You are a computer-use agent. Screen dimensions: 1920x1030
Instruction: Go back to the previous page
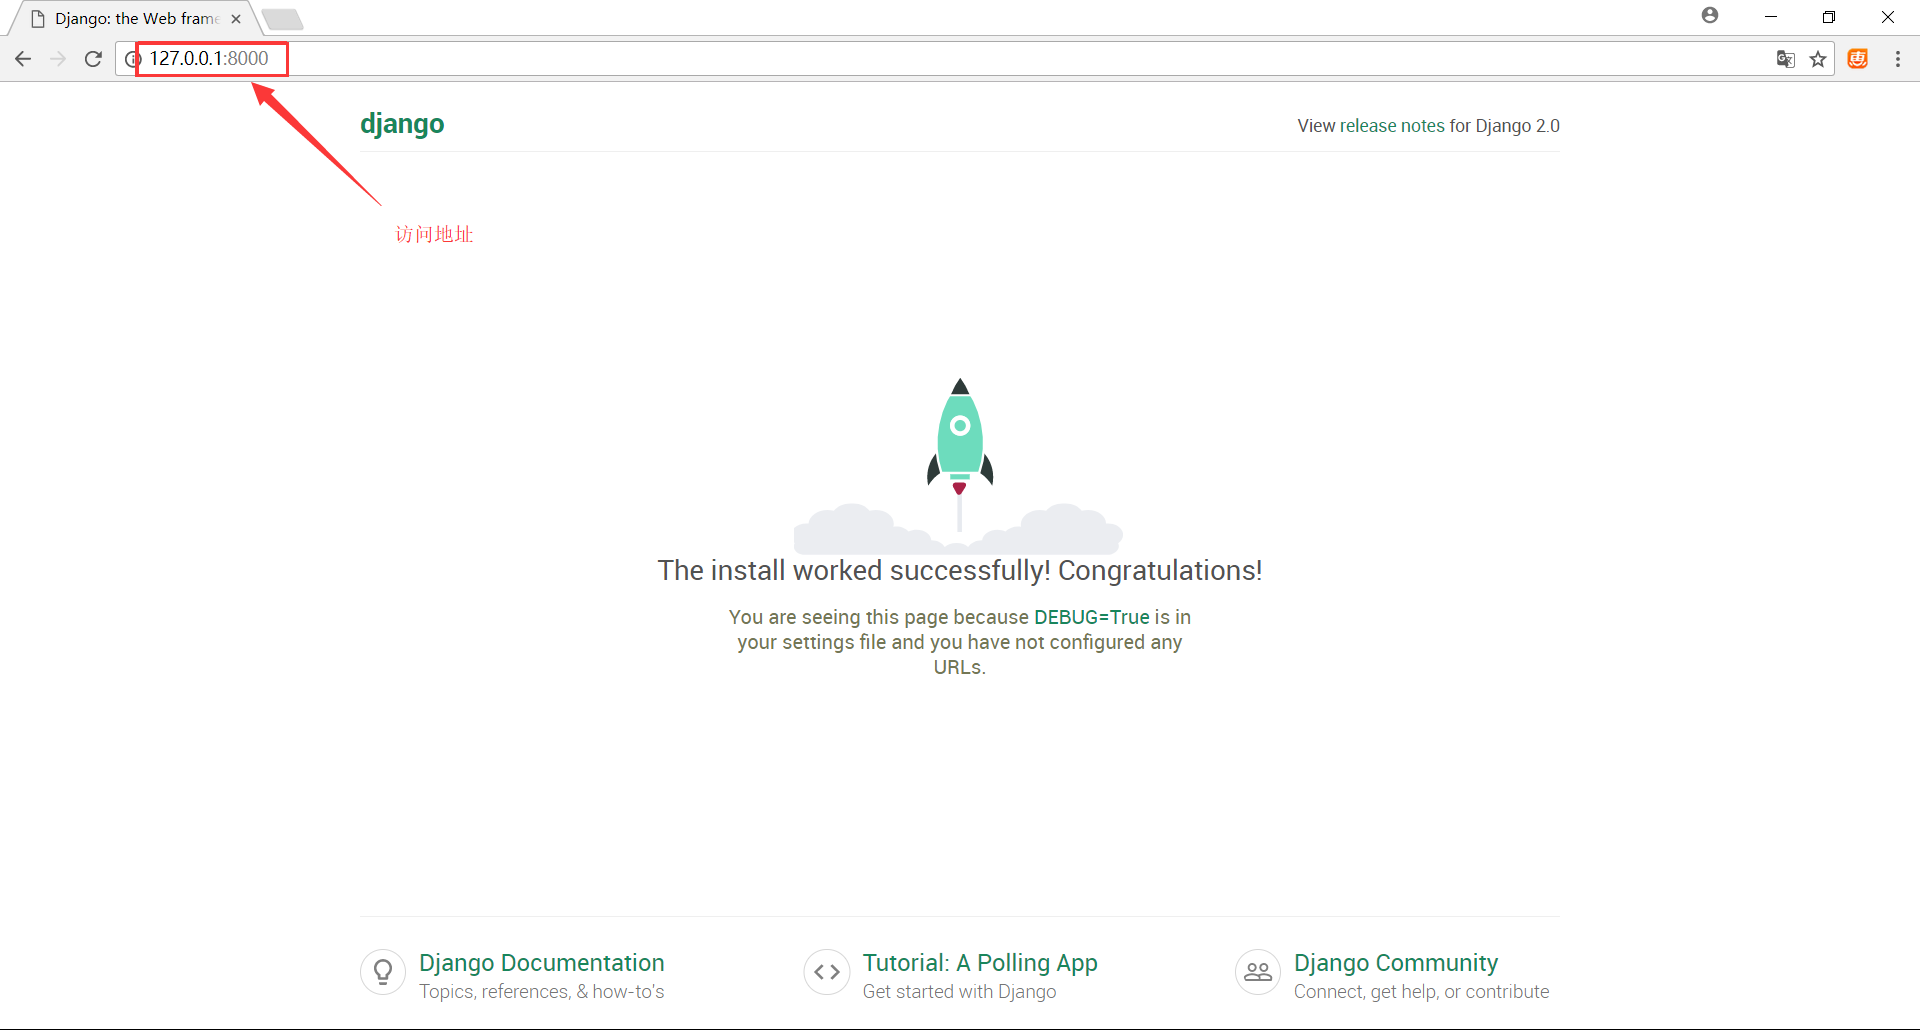23,59
